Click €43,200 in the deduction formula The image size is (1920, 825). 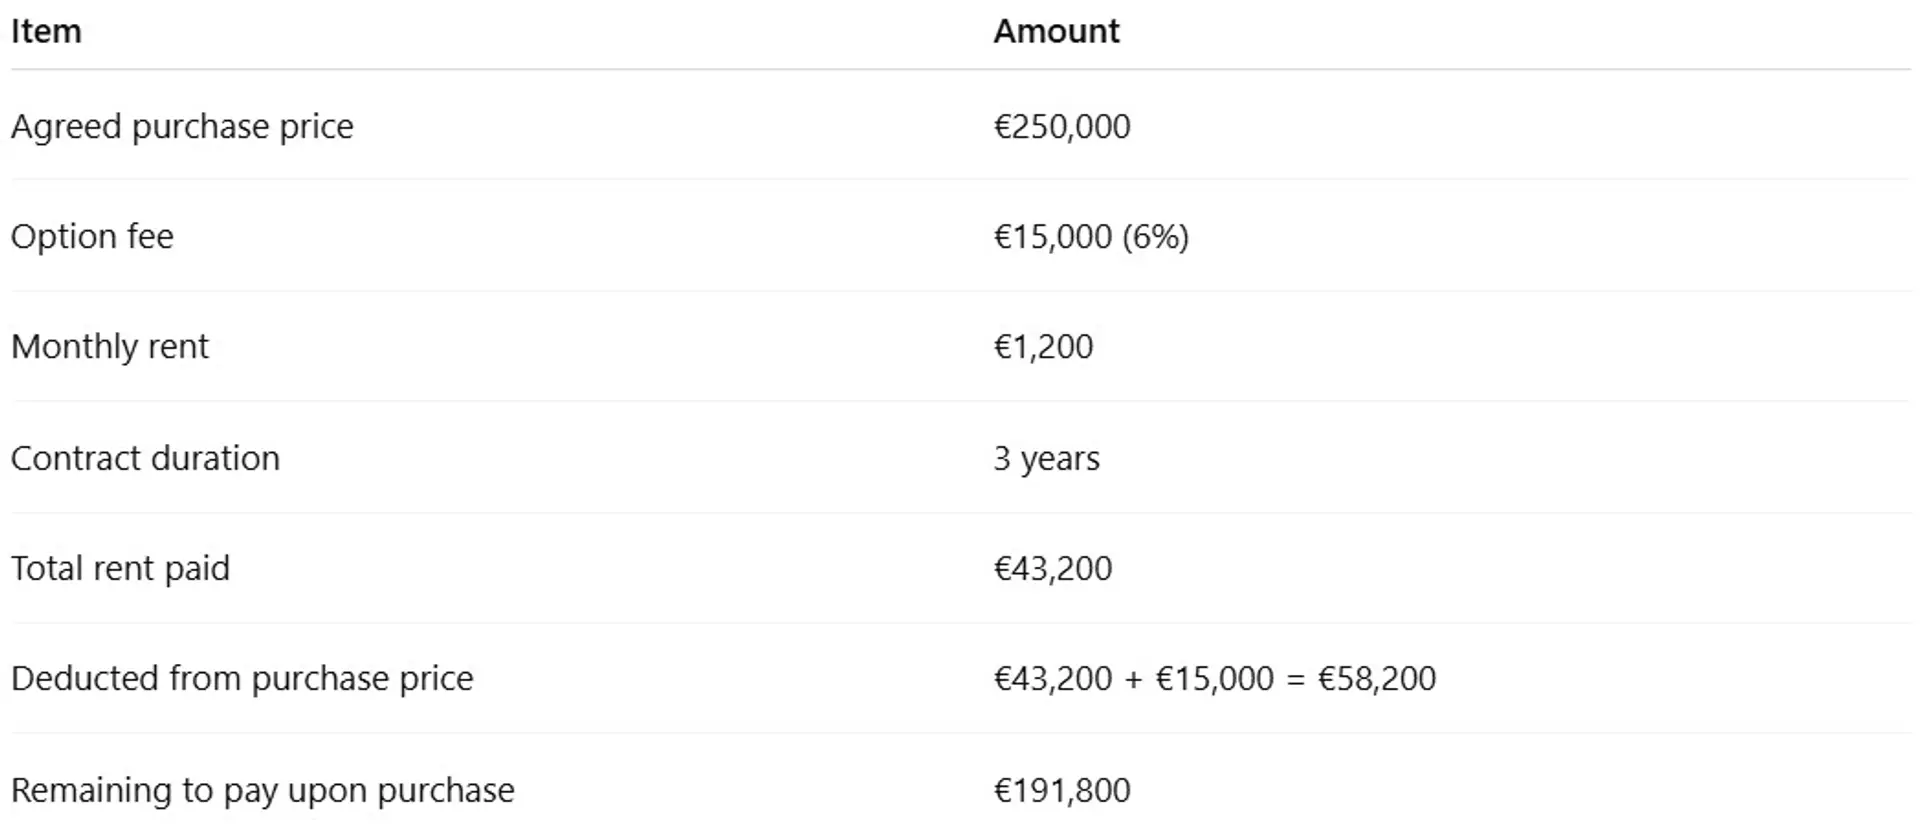coord(1052,679)
